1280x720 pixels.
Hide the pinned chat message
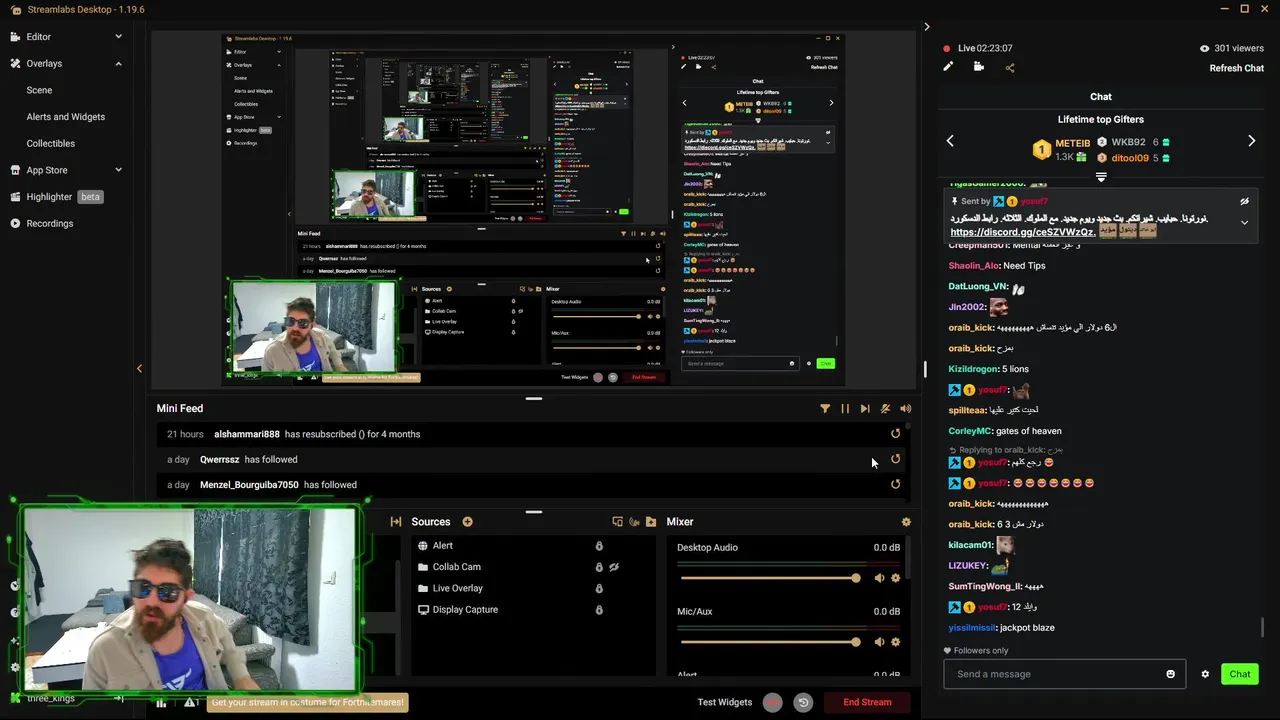(x=1244, y=201)
